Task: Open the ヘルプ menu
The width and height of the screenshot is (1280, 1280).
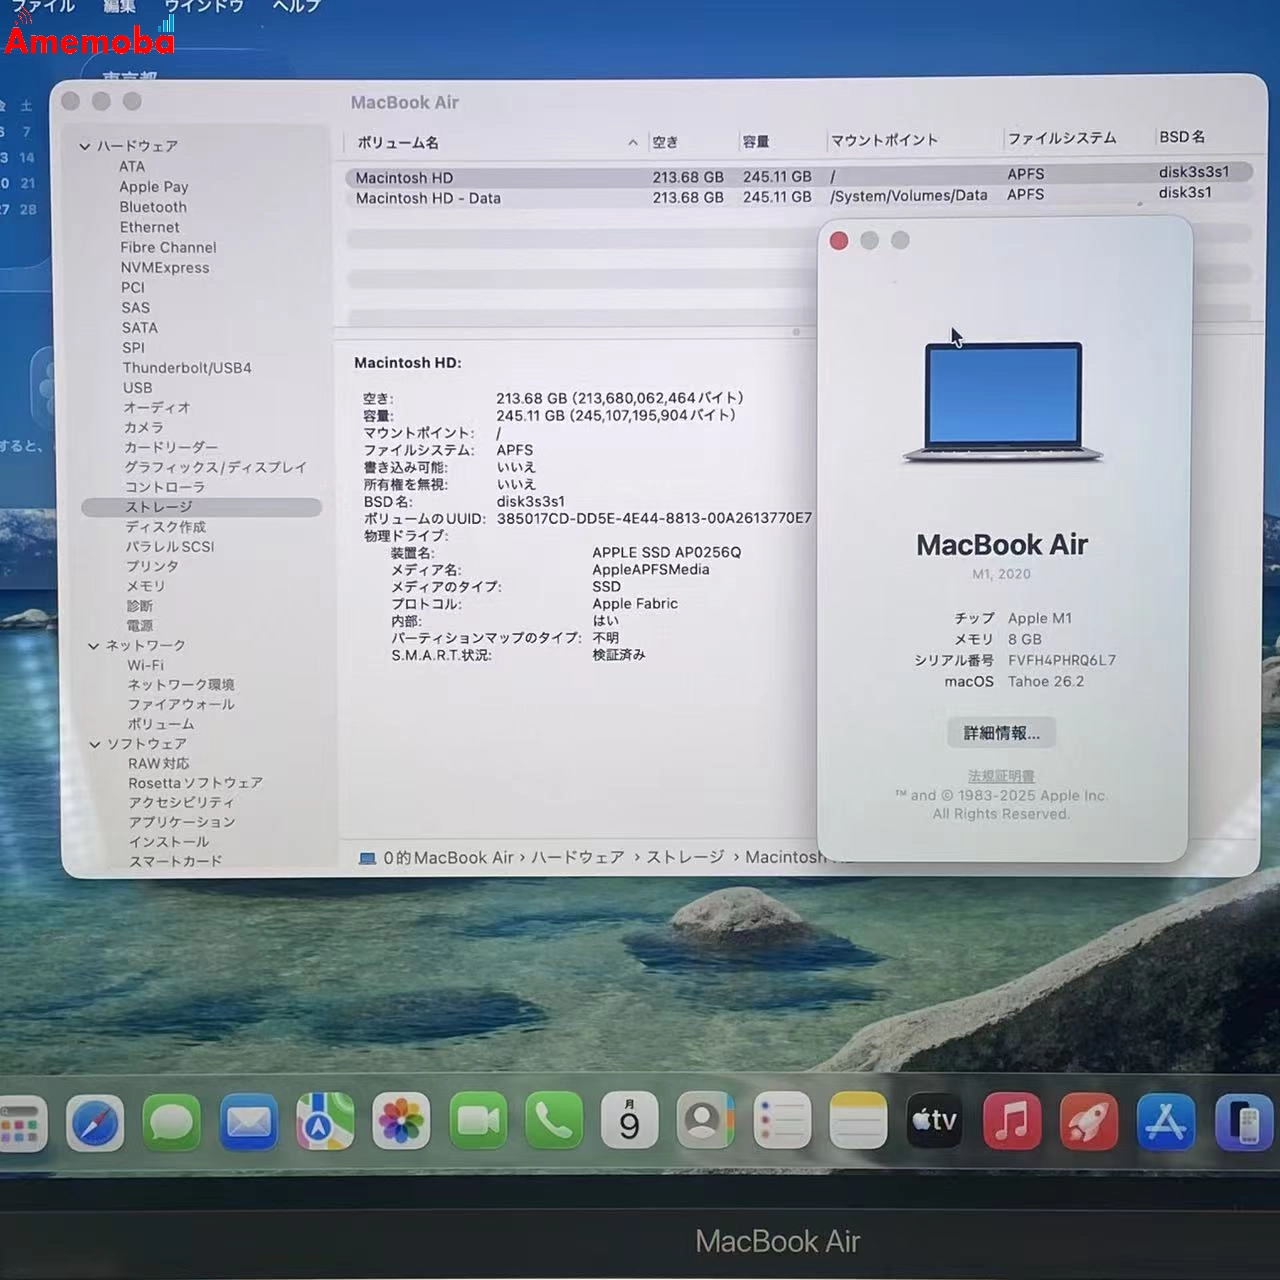Action: [x=294, y=7]
